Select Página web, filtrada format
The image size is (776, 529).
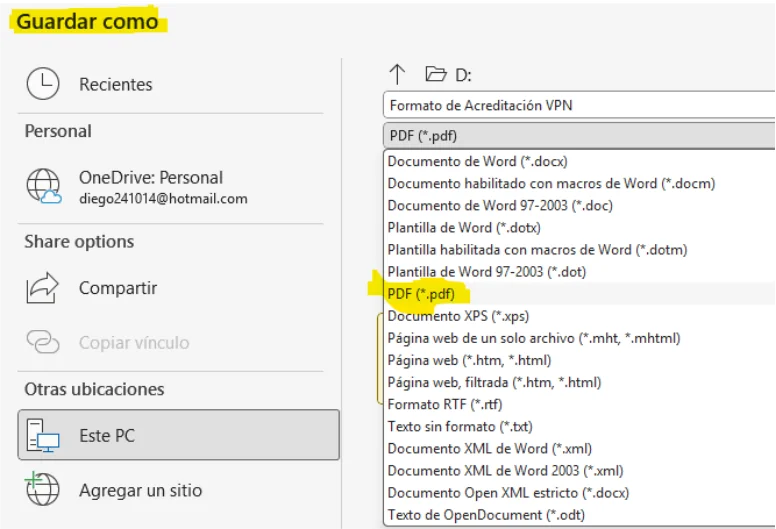pos(580,382)
